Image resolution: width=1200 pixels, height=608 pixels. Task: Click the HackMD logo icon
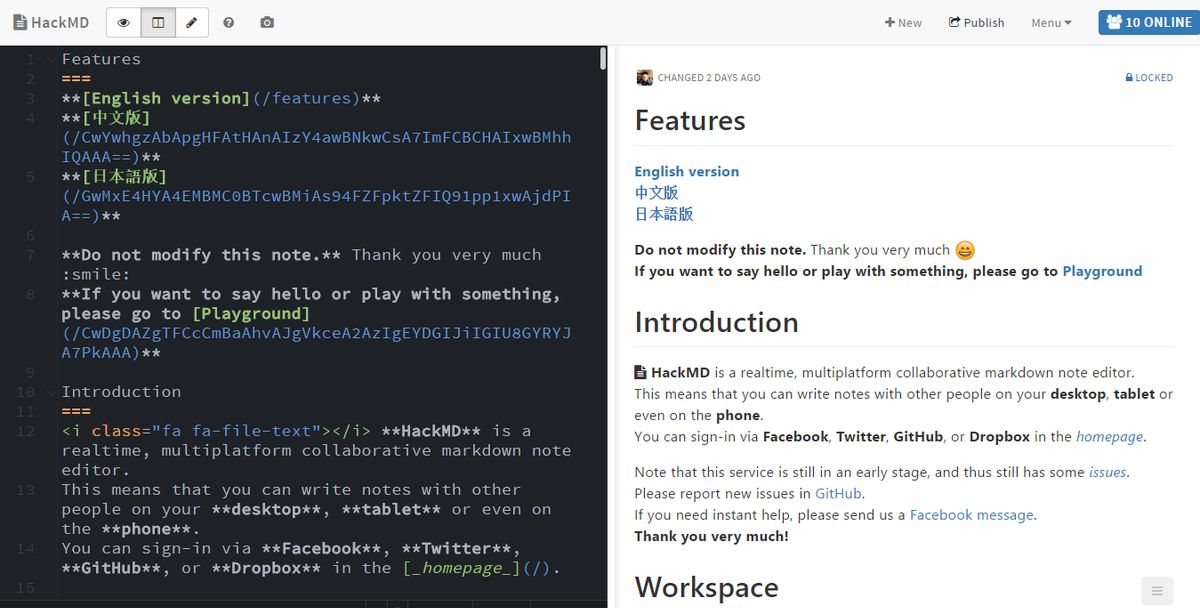point(18,21)
